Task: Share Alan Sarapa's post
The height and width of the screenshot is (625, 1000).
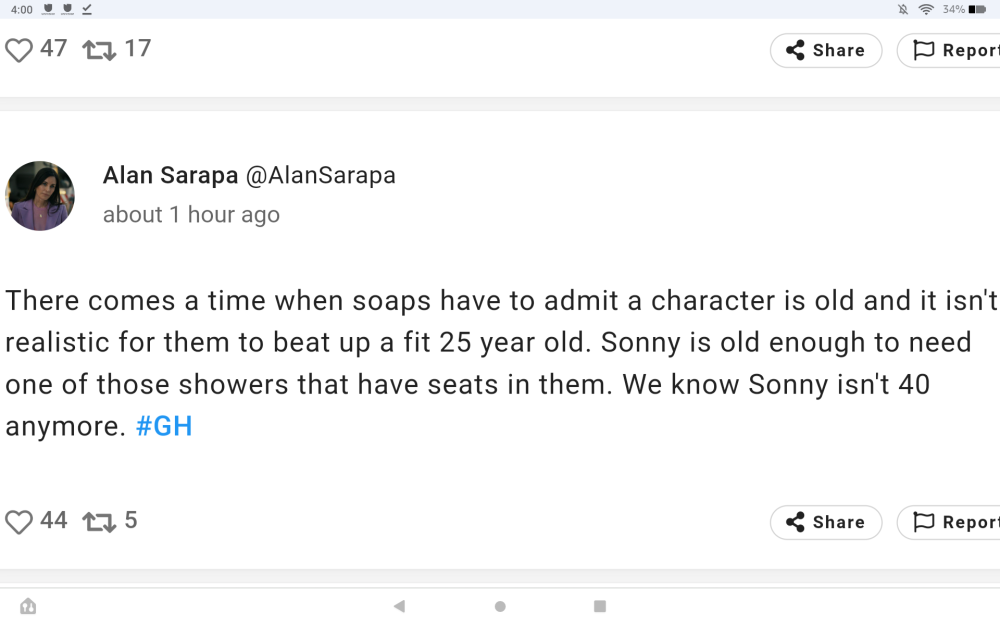Action: [x=825, y=522]
